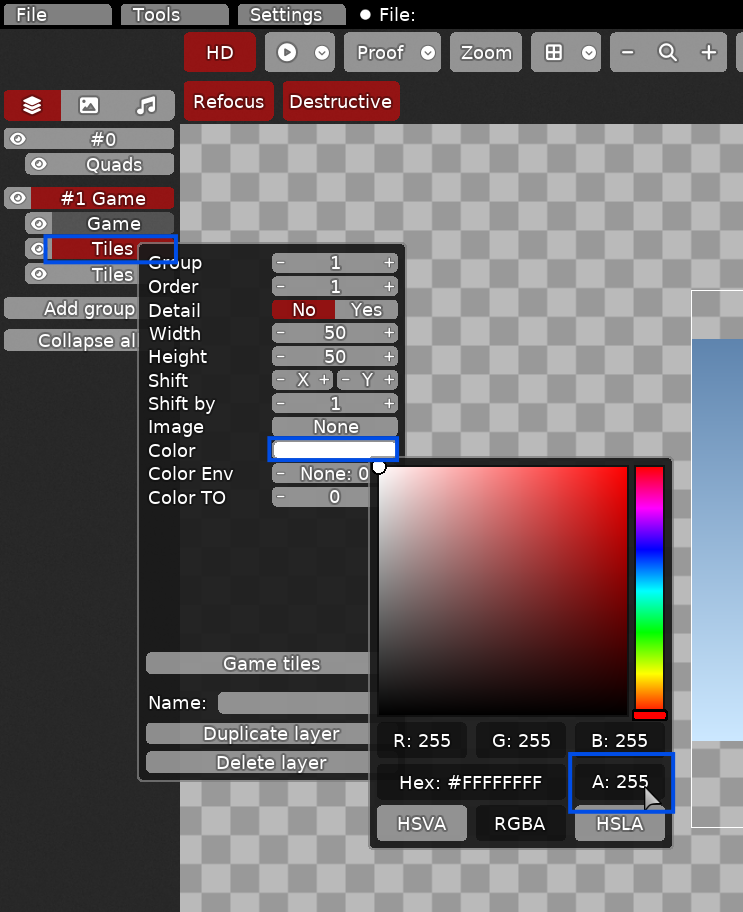This screenshot has height=912, width=743.
Task: Toggle visibility of the Quads layer
Action: pos(39,164)
